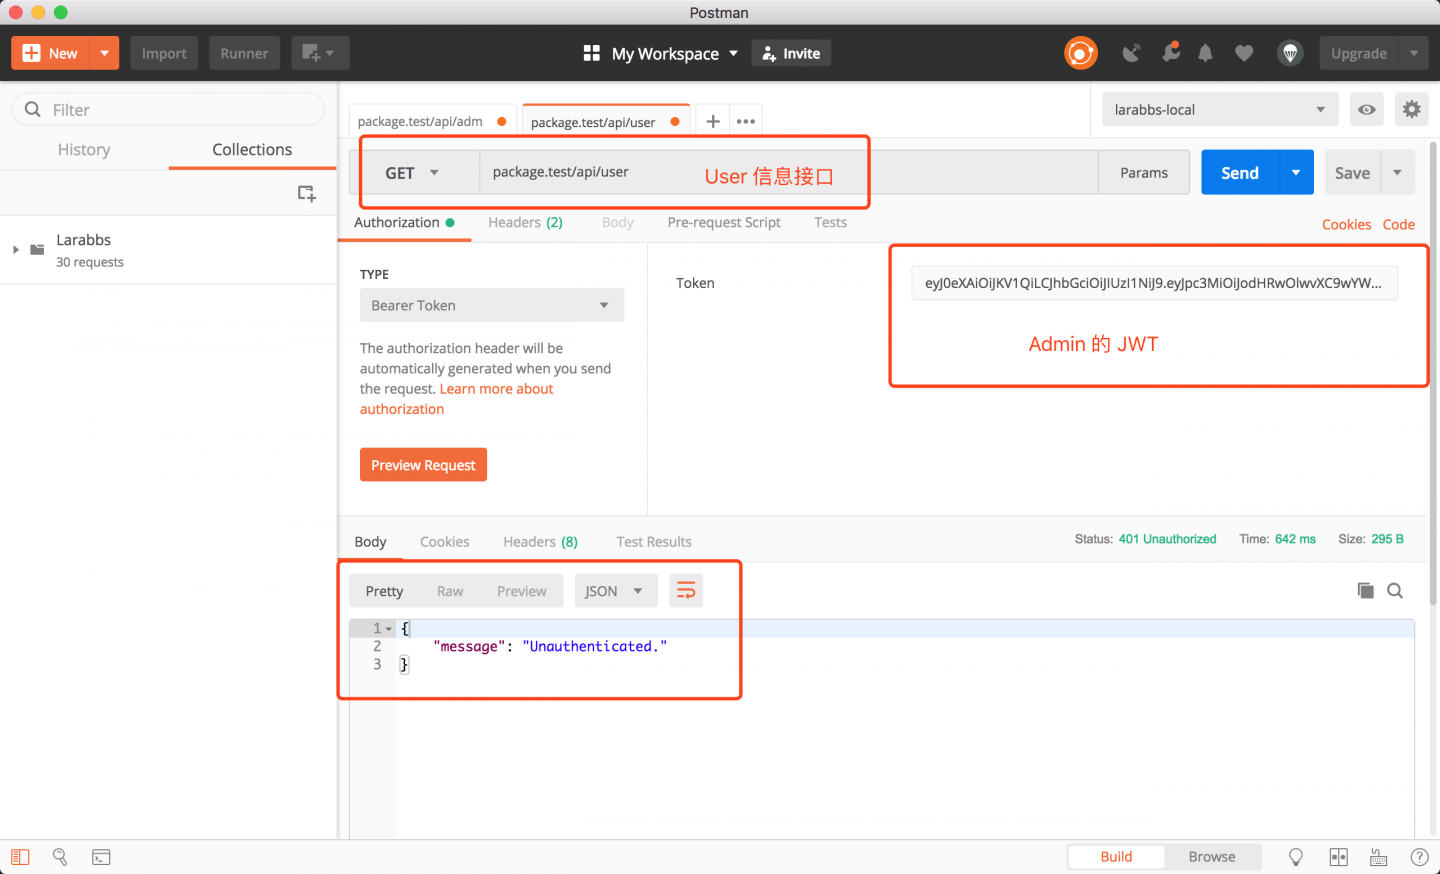Switch to the Collections tab
1440x874 pixels.
pyautogui.click(x=252, y=150)
